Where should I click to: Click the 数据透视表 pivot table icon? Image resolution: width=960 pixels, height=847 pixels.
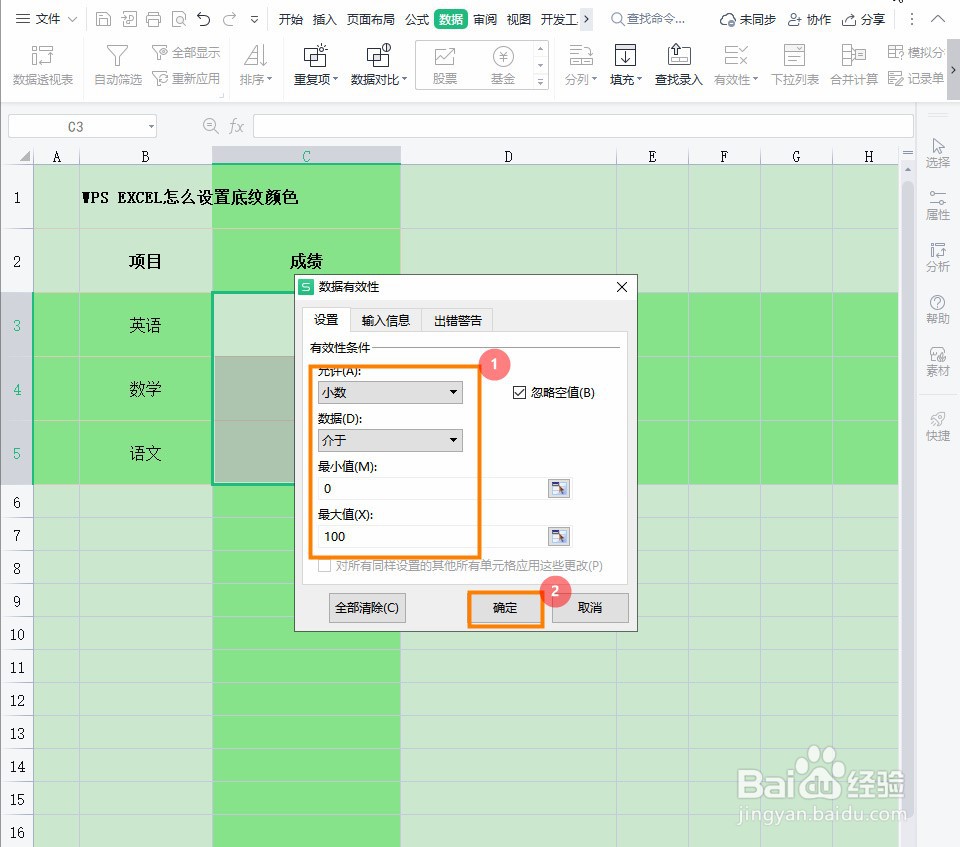tap(43, 65)
